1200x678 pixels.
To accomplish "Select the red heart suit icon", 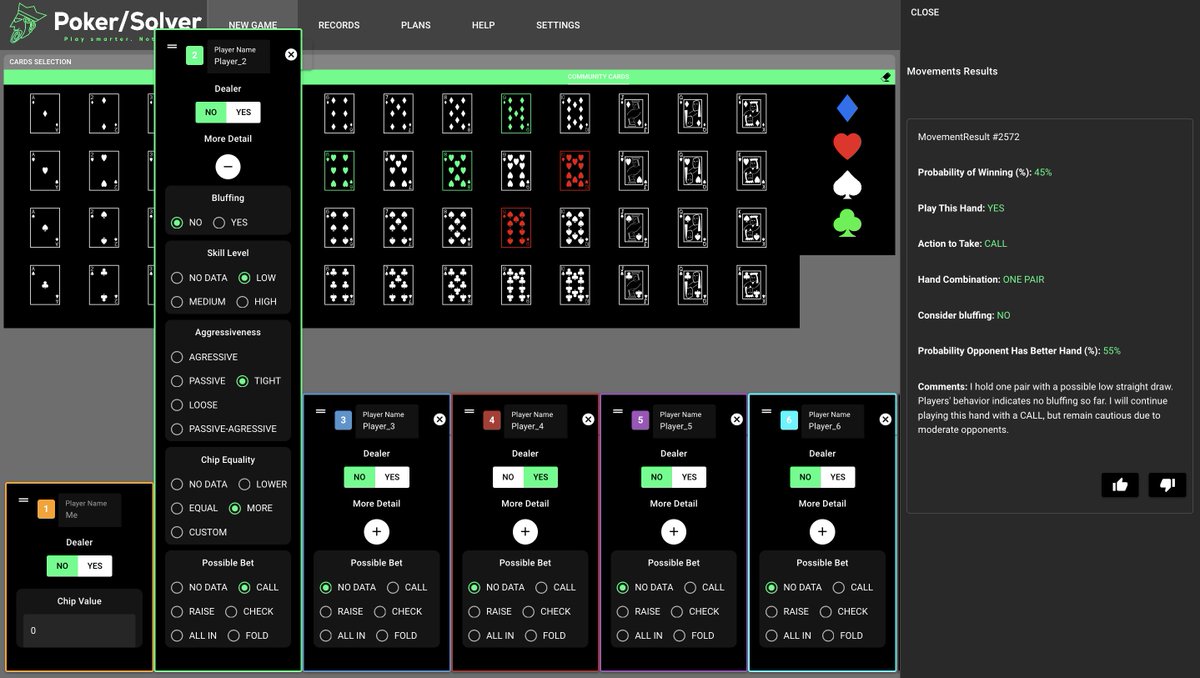I will 846,146.
